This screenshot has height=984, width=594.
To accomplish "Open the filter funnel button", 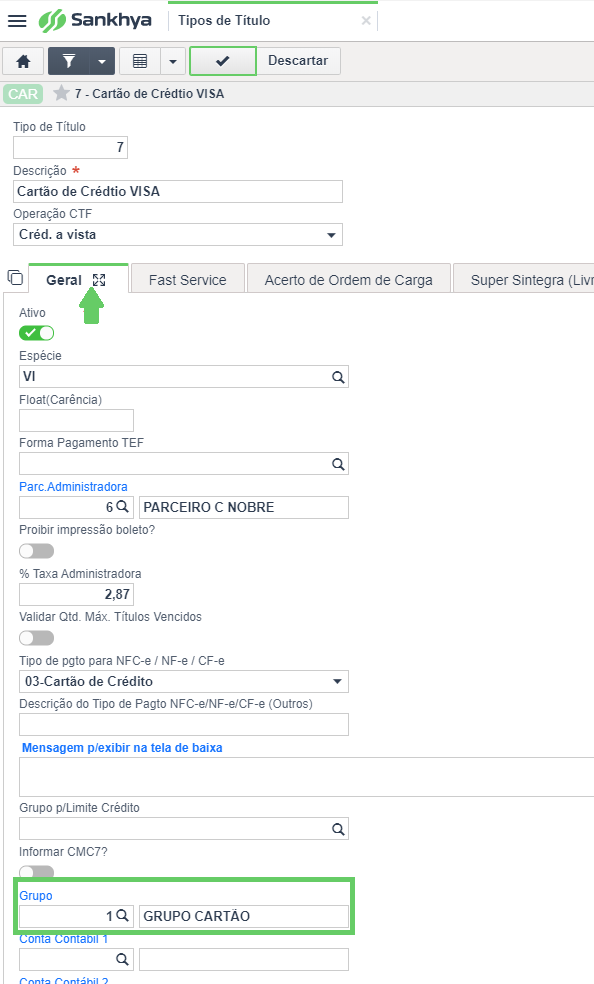I will [68, 61].
